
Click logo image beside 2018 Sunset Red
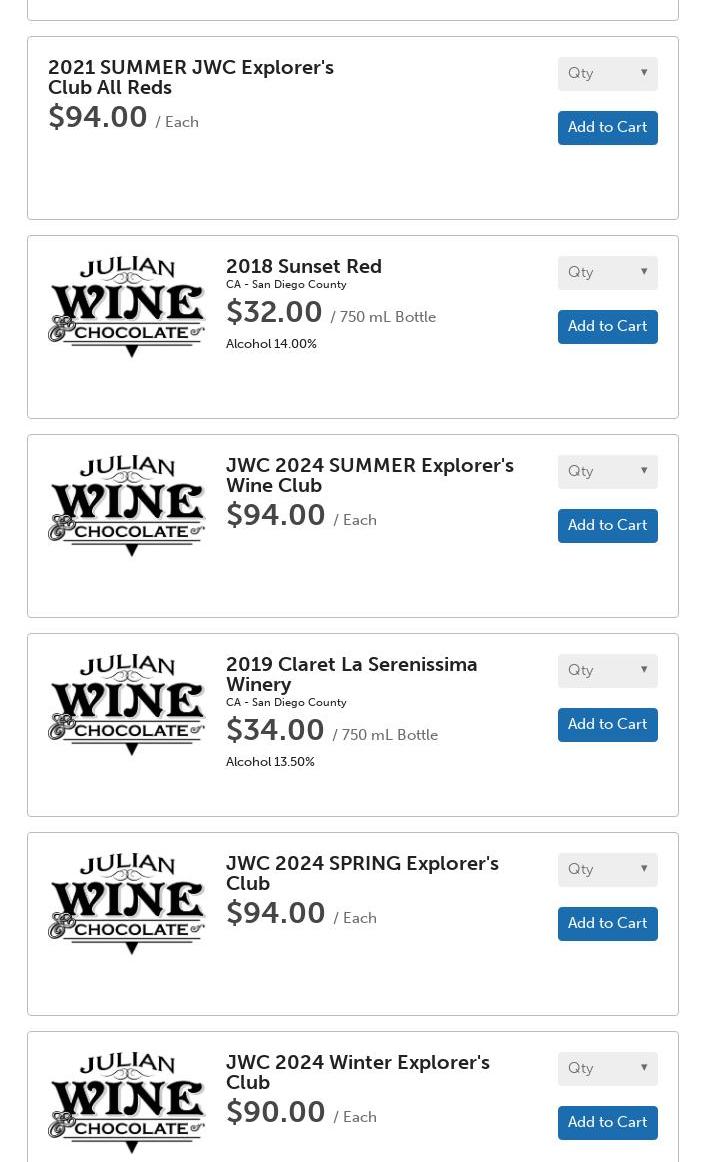127,307
